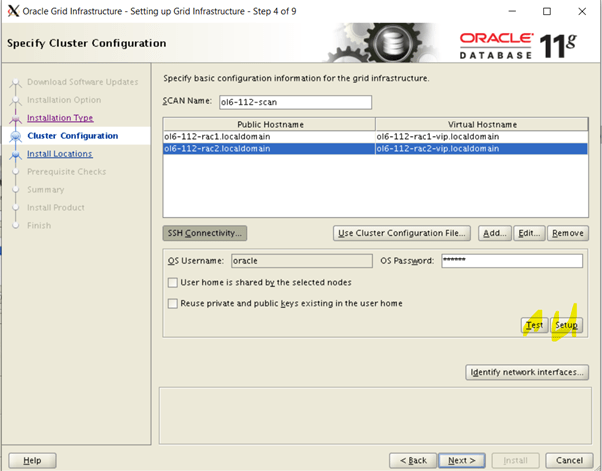Click the Installation Type step link

tap(60, 118)
